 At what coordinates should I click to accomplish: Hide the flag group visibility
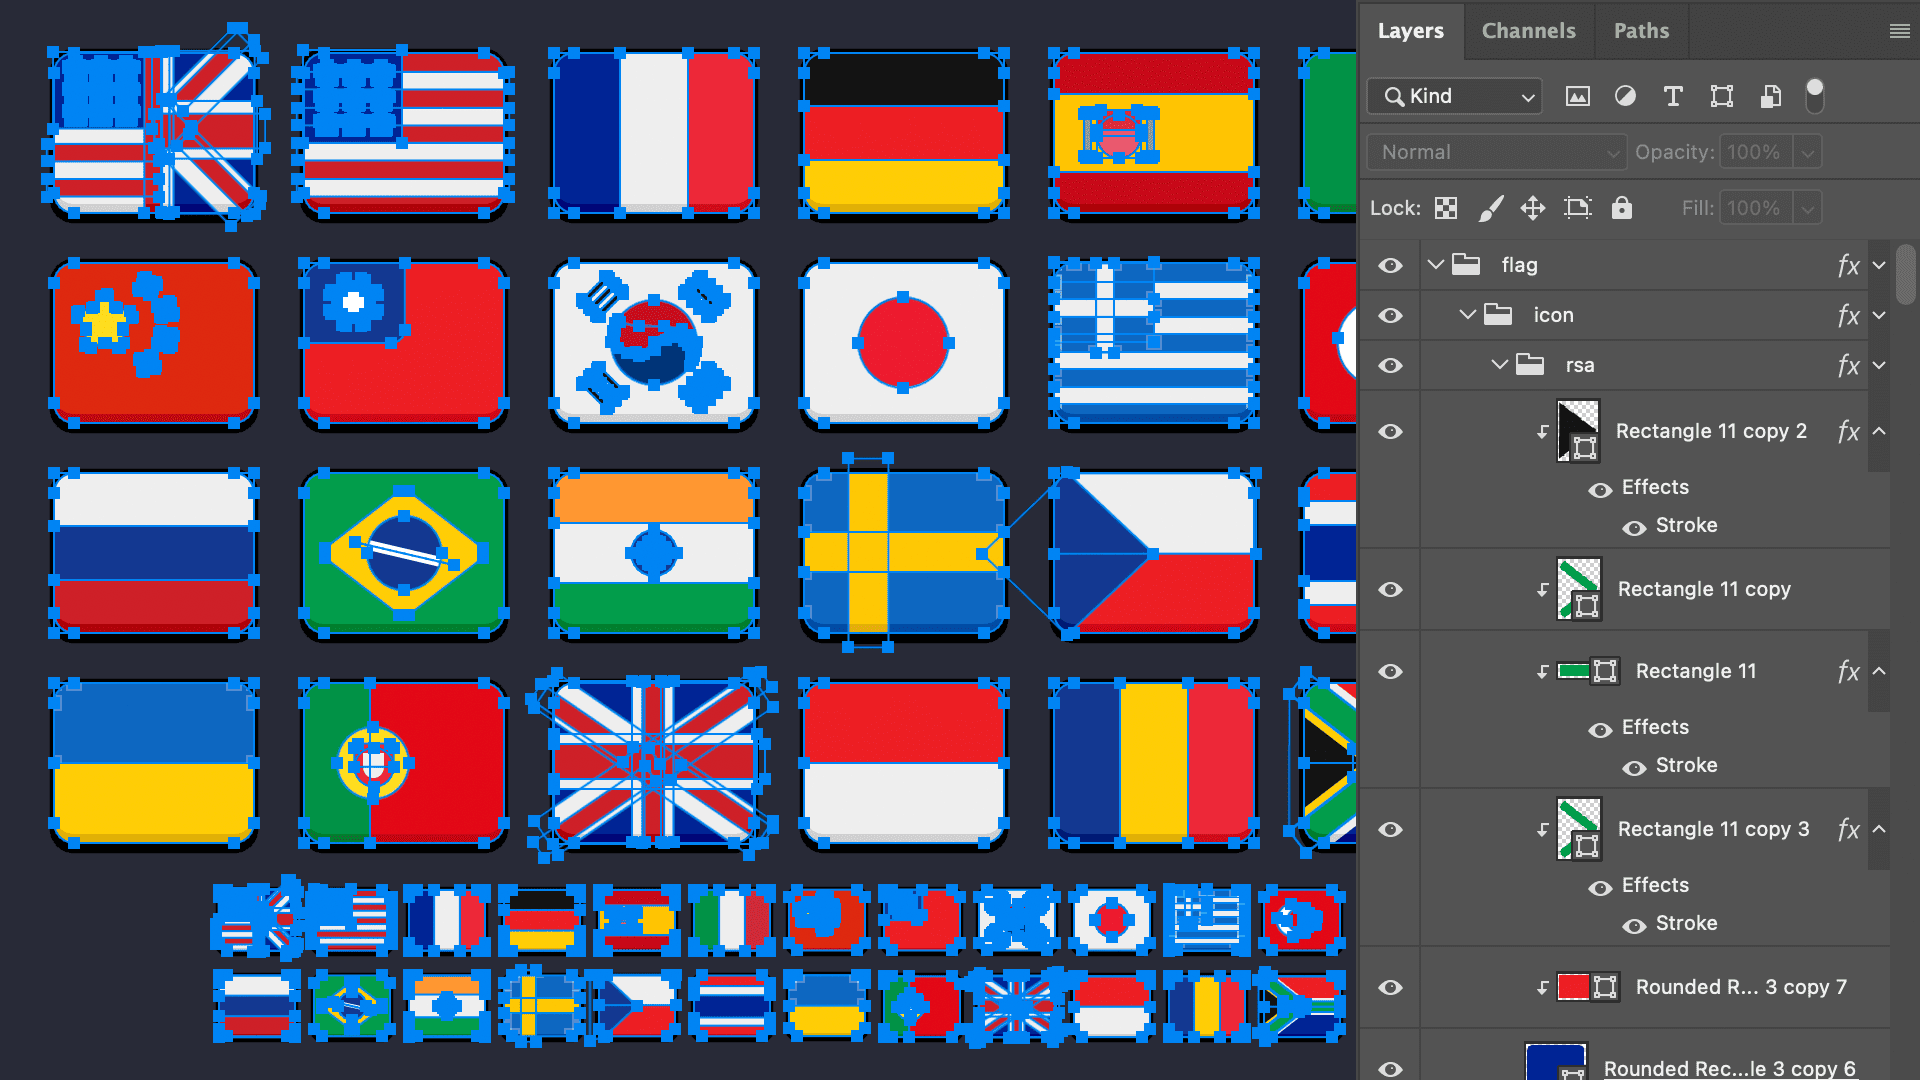point(1390,265)
